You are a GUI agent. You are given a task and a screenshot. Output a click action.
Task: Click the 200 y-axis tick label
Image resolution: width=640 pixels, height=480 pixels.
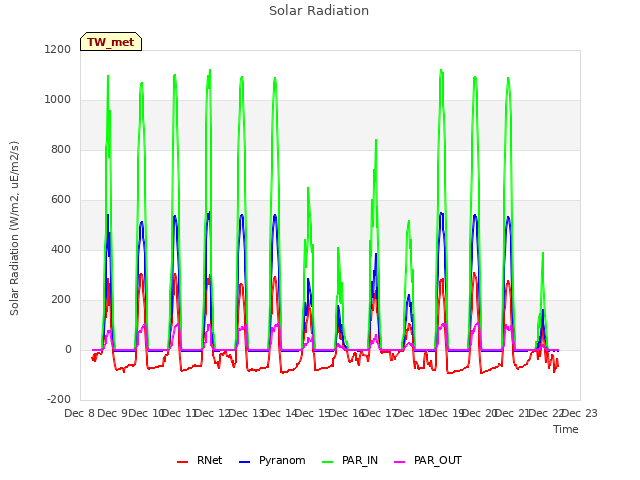61,300
